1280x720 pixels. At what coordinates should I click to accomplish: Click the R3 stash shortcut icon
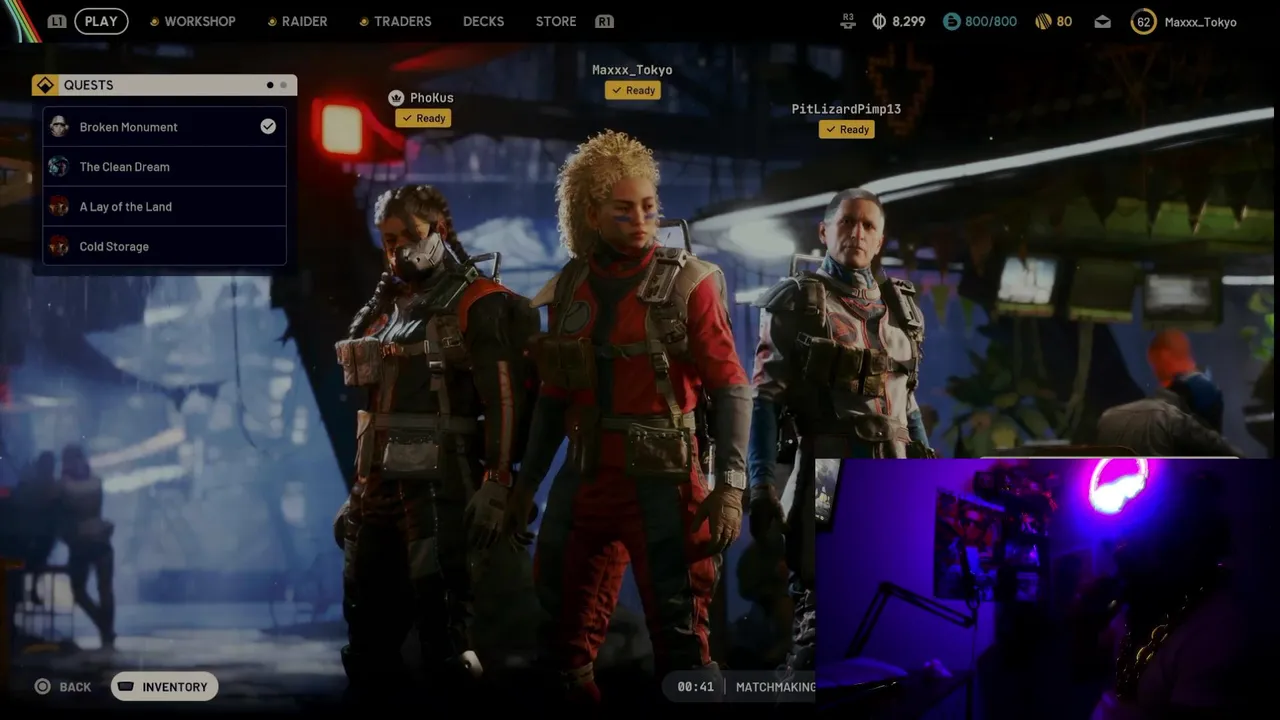click(x=848, y=21)
